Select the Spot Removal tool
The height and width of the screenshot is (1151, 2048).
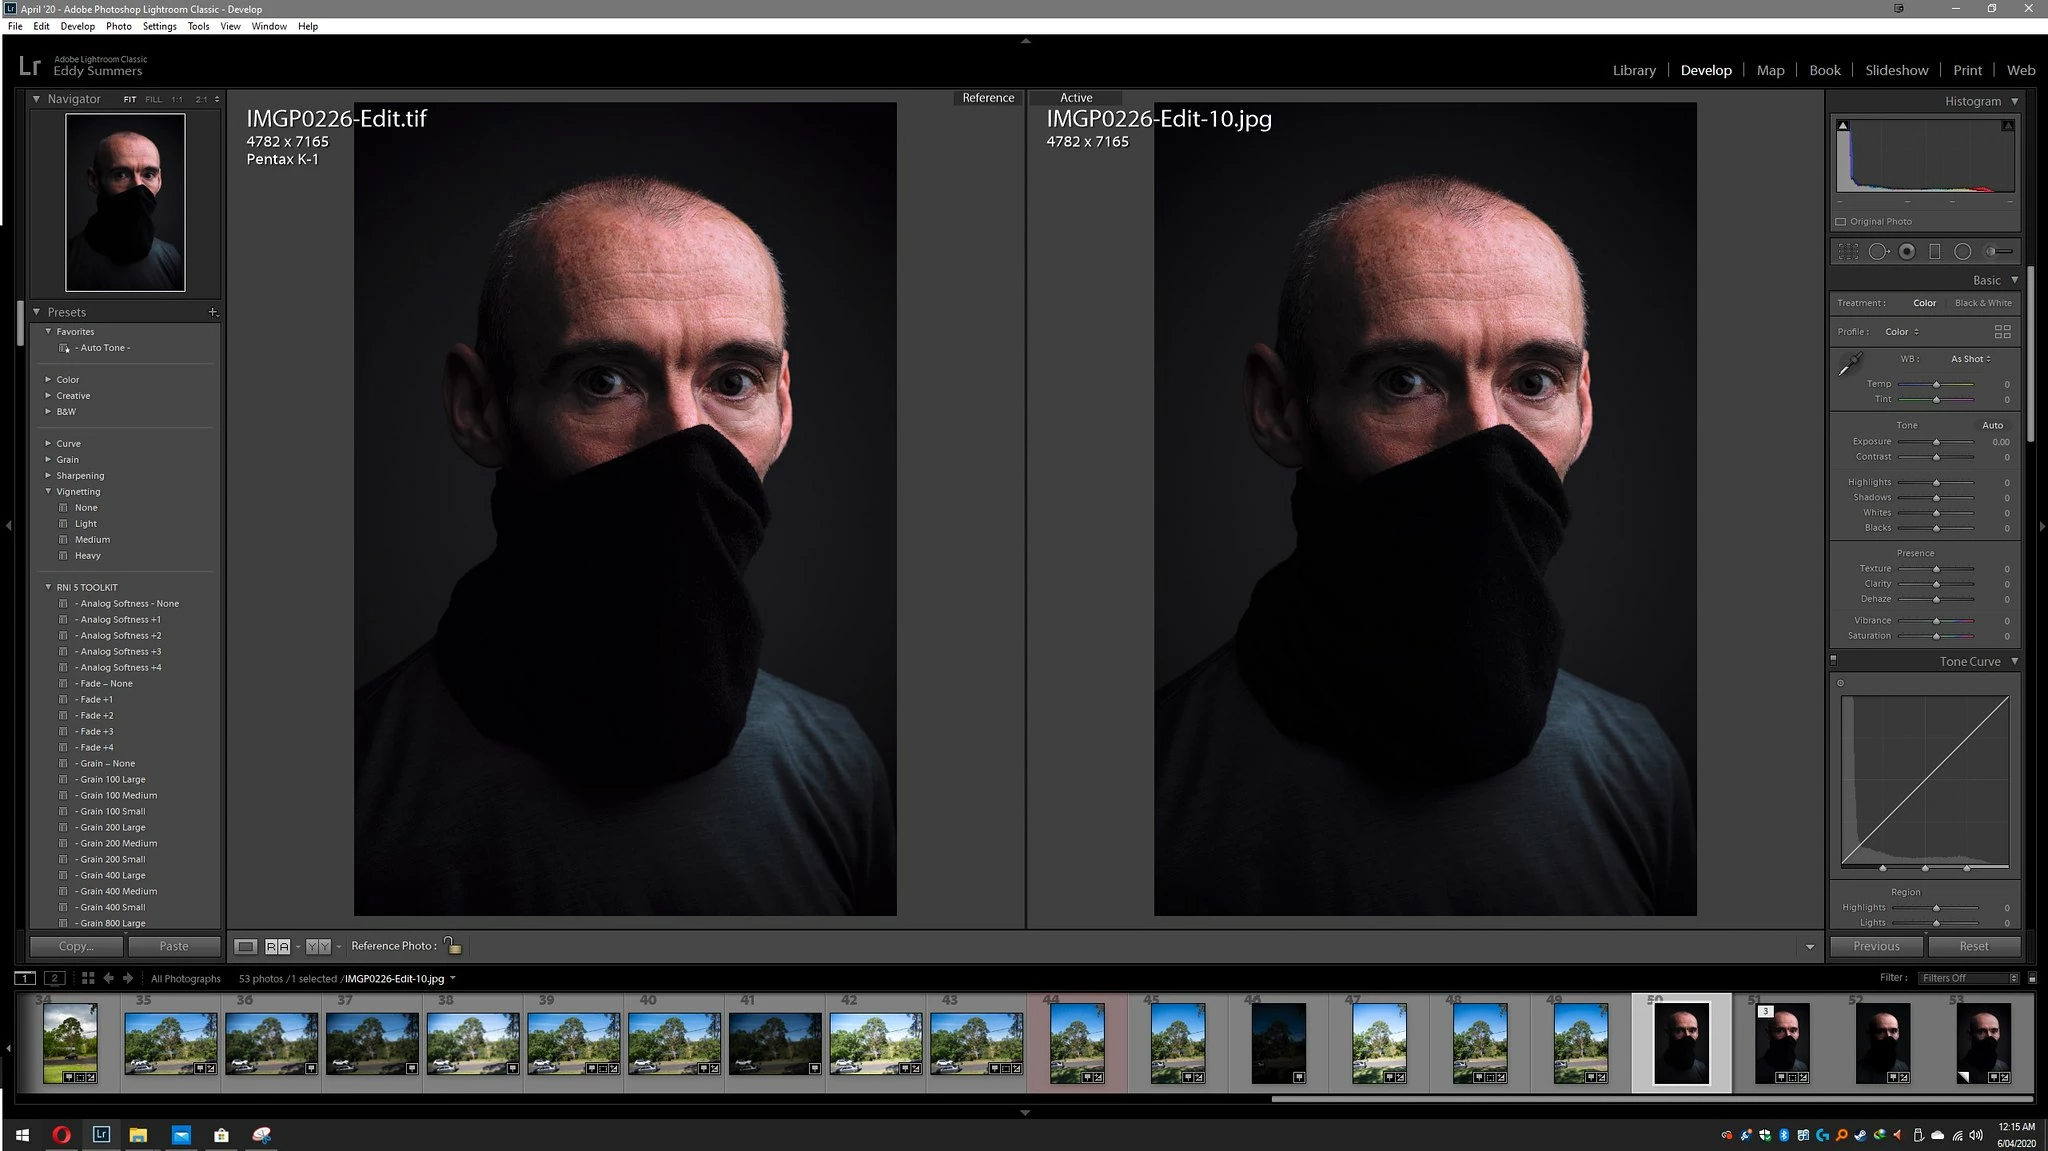1878,252
